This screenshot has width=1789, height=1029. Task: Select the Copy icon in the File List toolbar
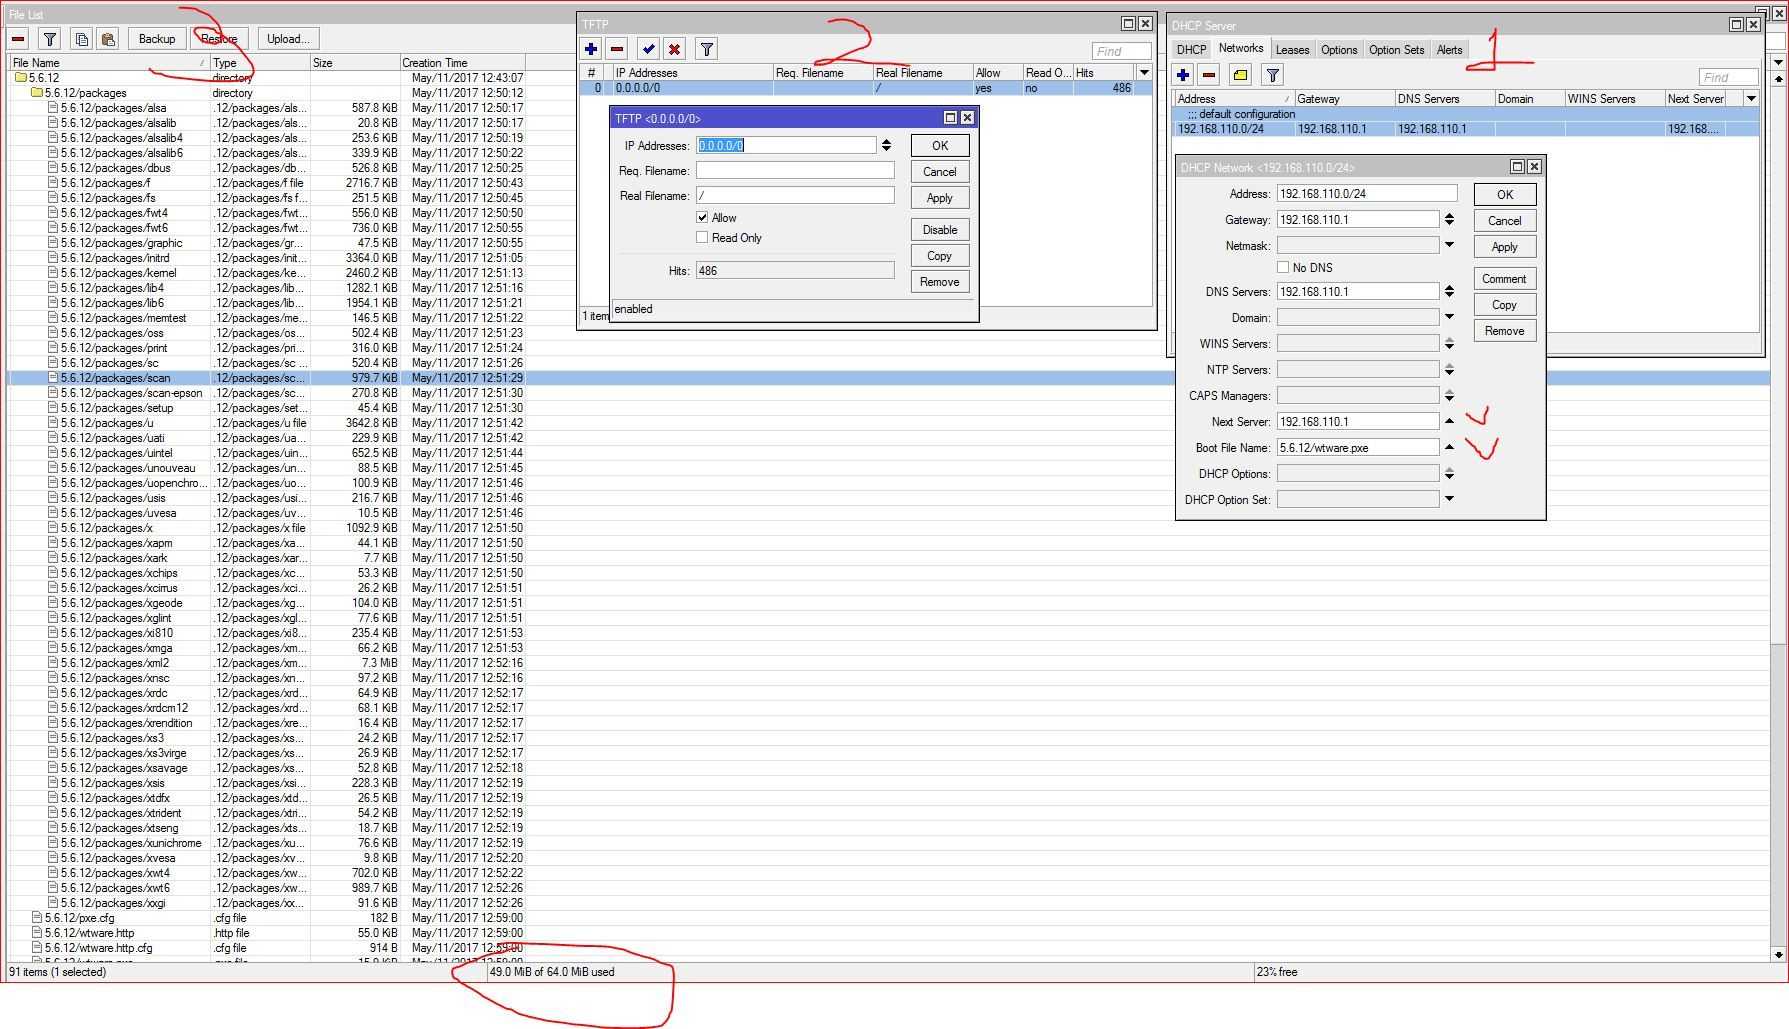tap(81, 38)
